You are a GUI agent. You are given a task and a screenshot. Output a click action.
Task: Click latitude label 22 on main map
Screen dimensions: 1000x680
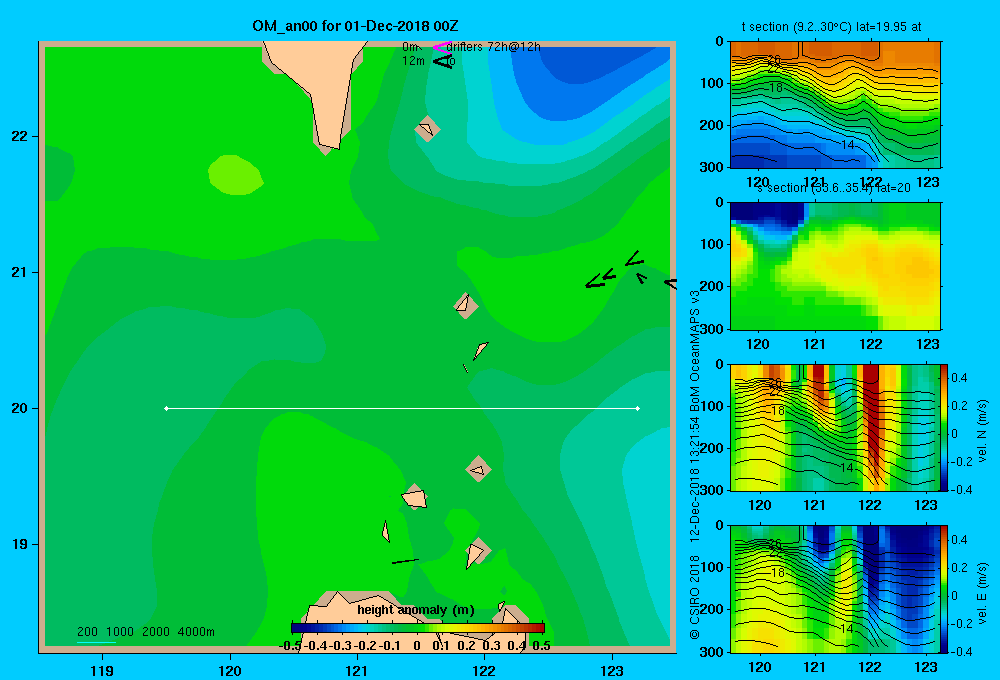tap(20, 137)
